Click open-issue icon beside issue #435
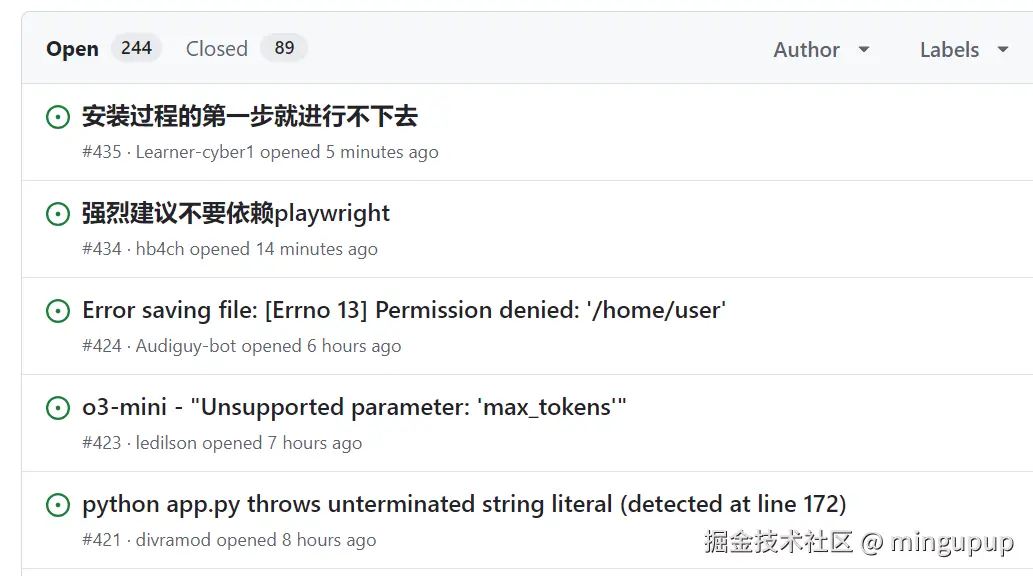 [x=58, y=117]
